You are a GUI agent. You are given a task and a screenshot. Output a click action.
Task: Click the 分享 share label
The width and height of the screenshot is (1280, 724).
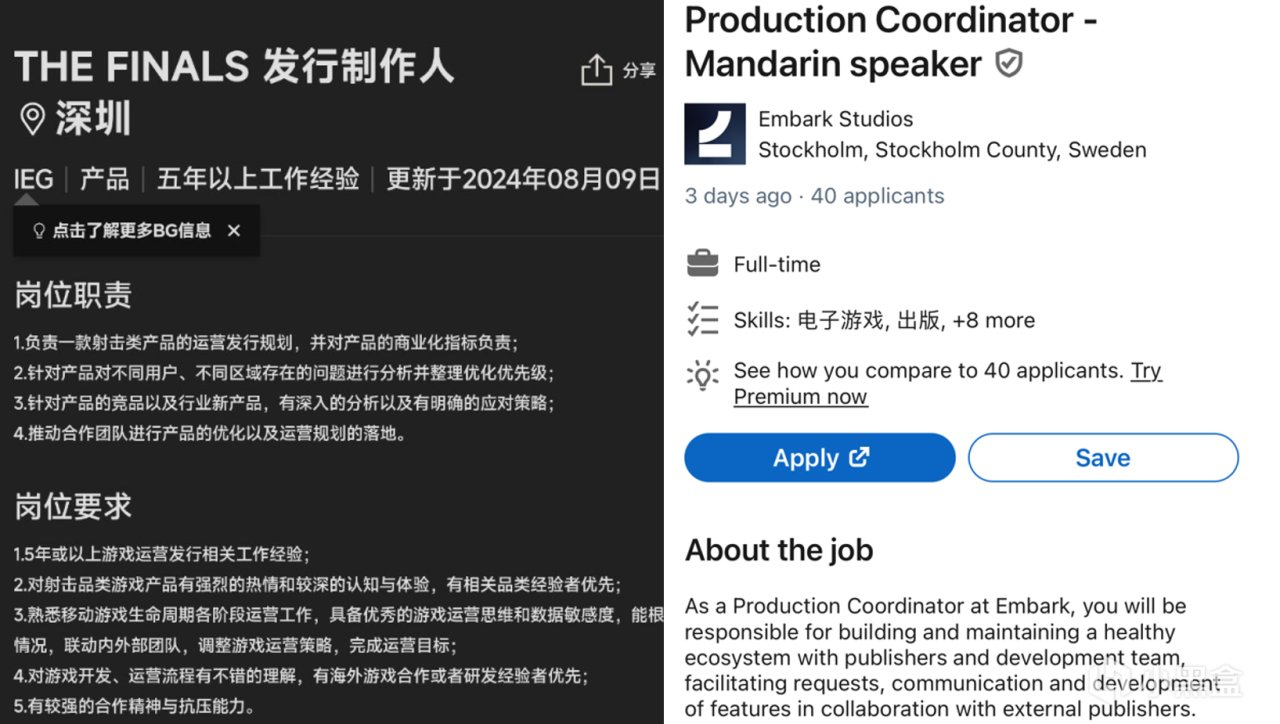pos(639,70)
